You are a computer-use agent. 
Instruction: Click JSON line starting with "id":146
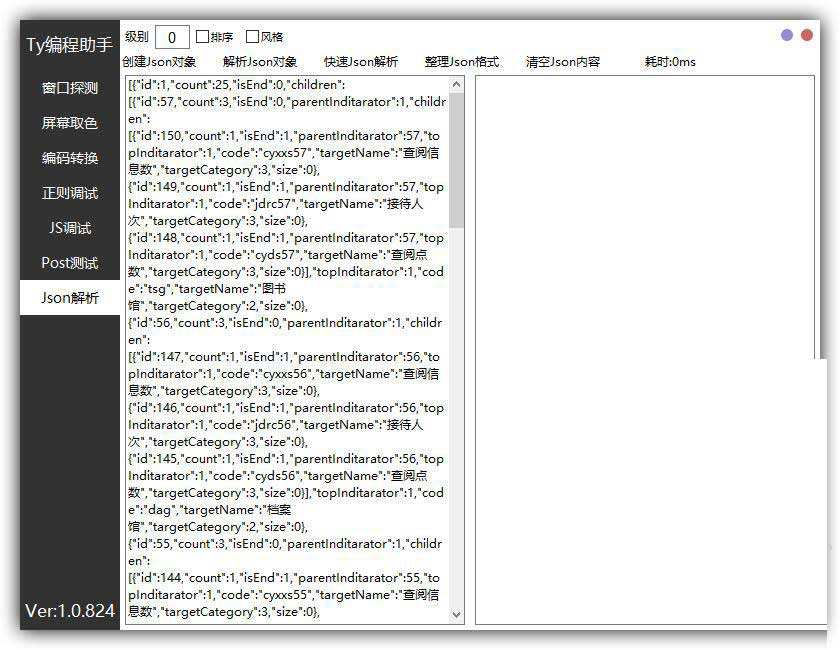286,408
